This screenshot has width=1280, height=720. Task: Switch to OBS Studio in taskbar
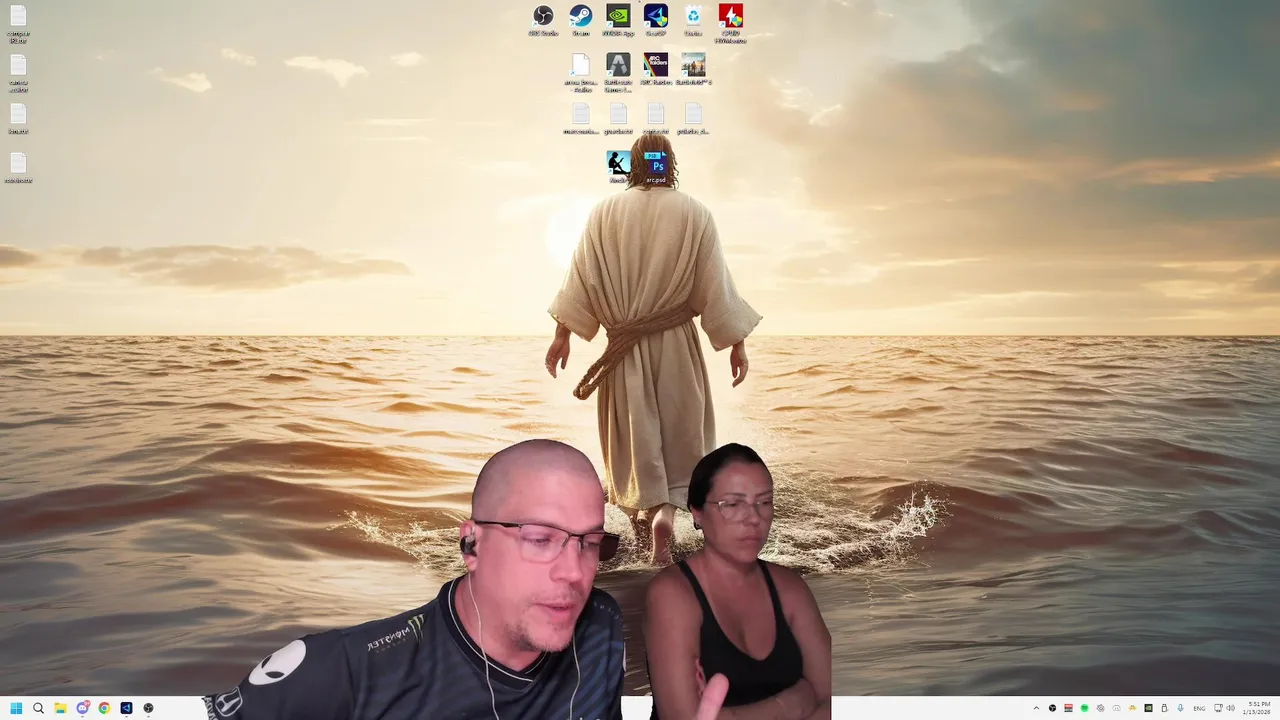click(148, 708)
